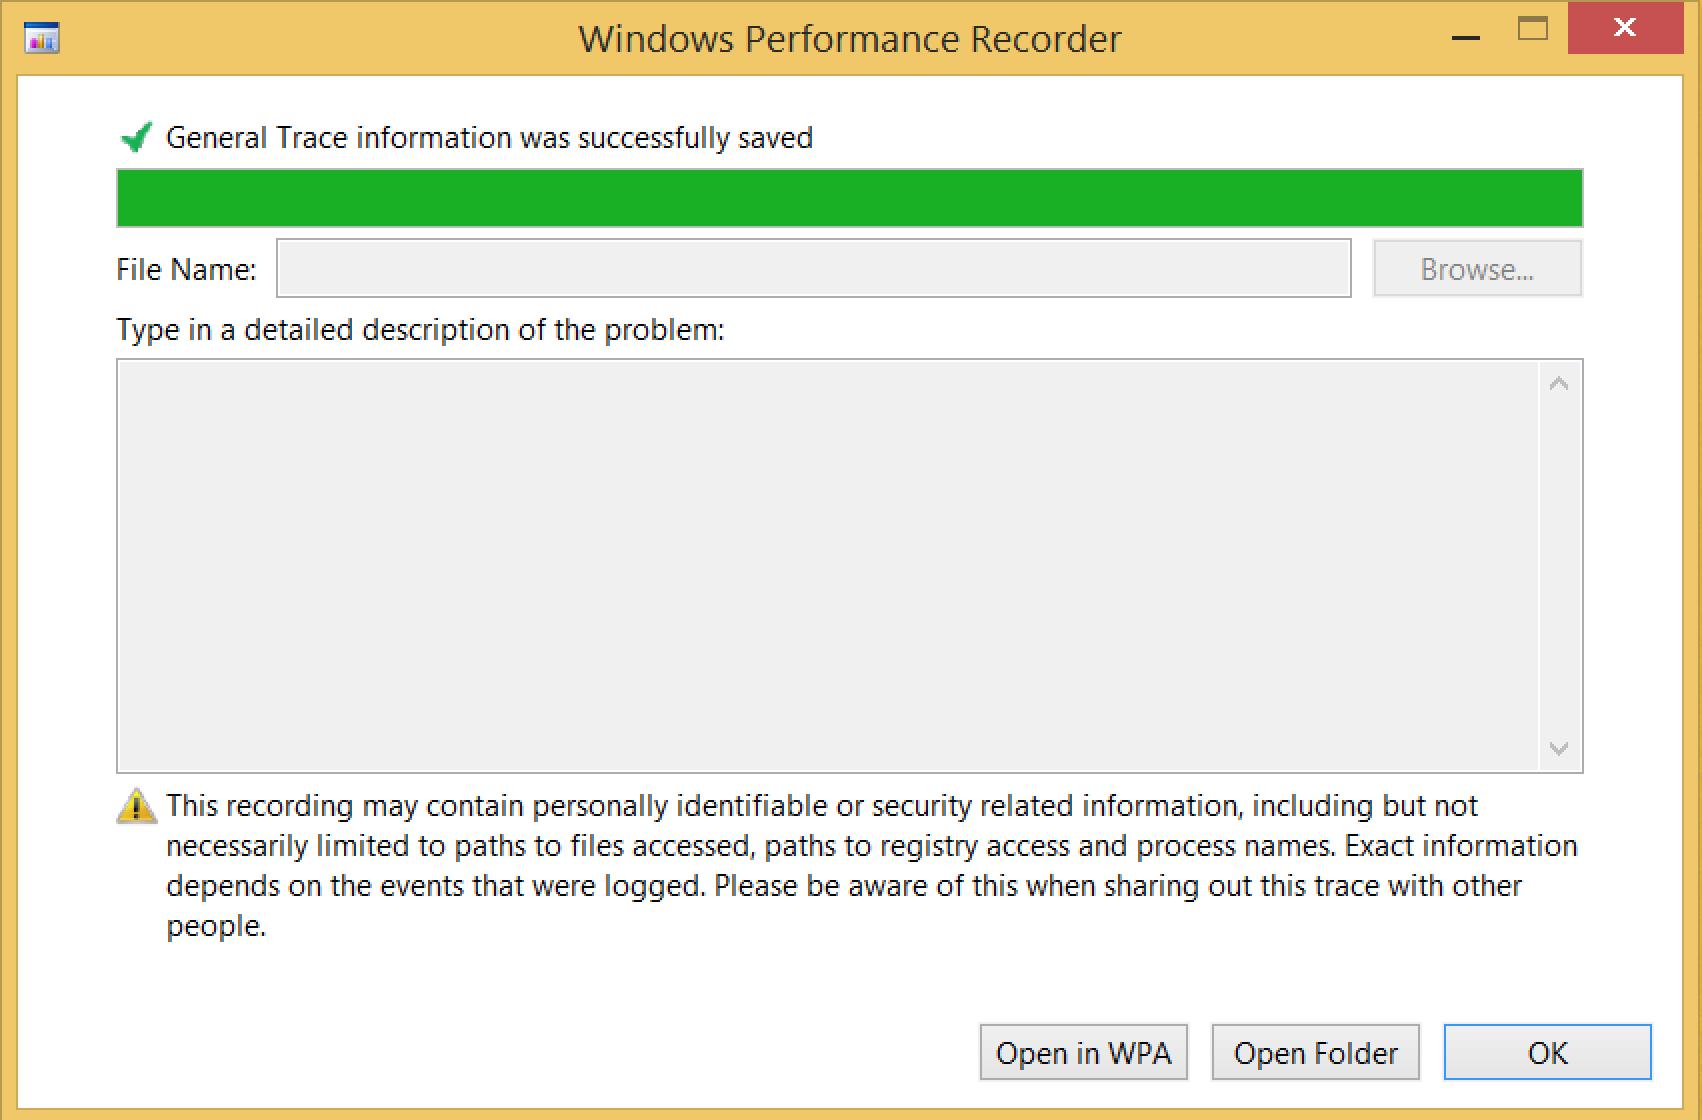Click Open in WPA
Image resolution: width=1702 pixels, height=1120 pixels.
pos(1083,1053)
